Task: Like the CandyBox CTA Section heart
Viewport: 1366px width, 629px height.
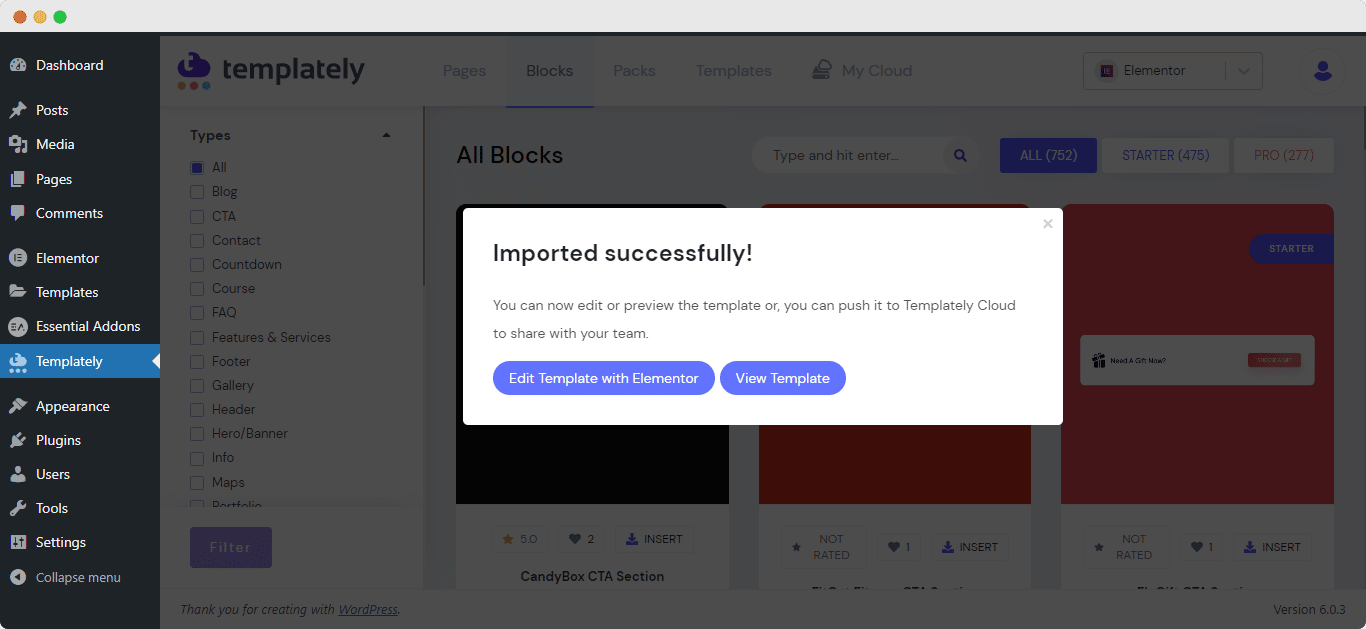Action: (x=582, y=539)
